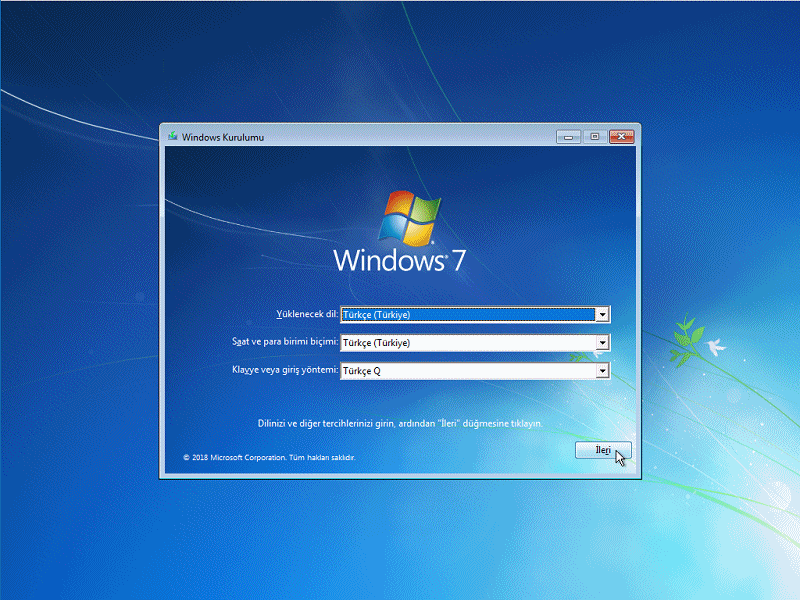800x600 pixels.
Task: Click the Windows Kurulumu title bar text
Action: 223,136
